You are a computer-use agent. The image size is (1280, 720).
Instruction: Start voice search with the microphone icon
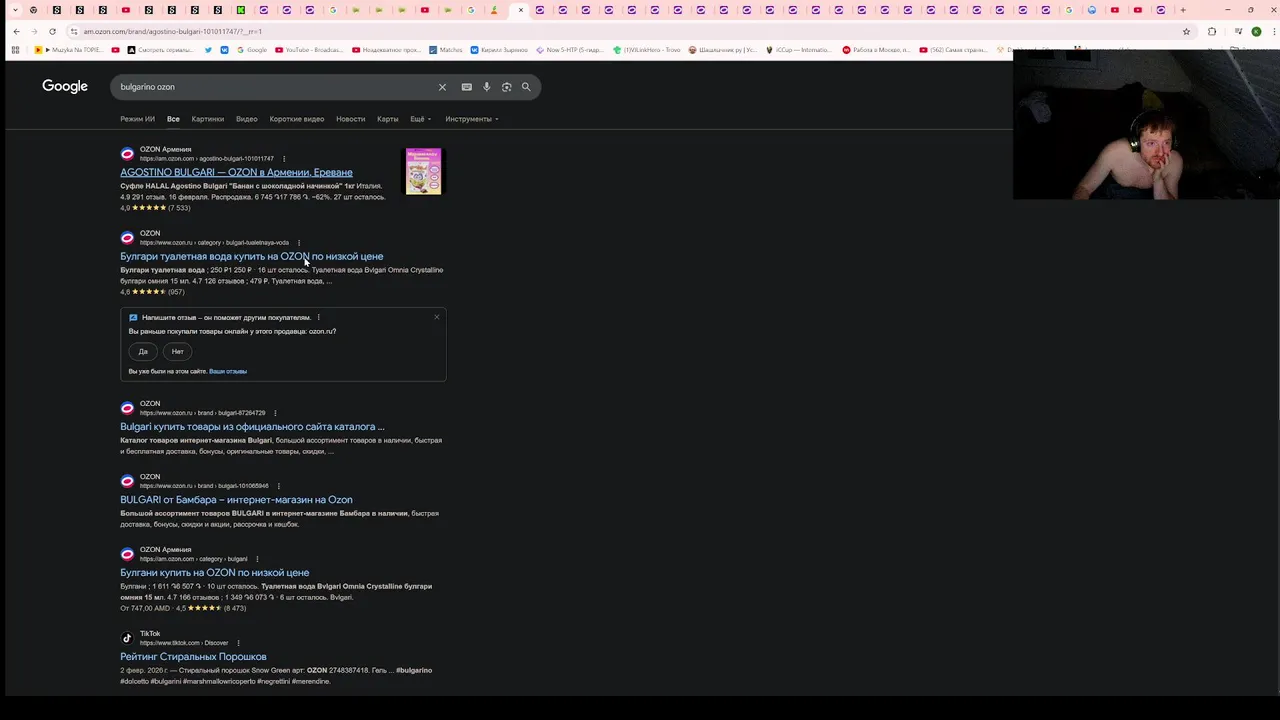(486, 87)
